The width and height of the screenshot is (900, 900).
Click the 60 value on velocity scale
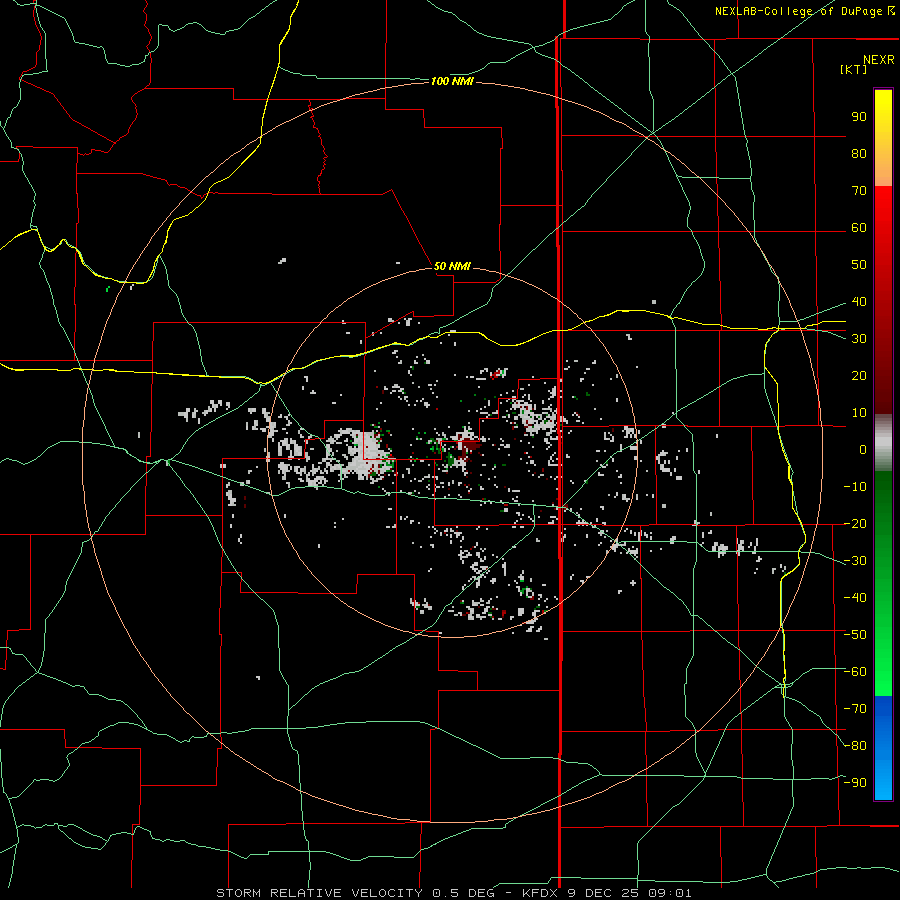click(x=859, y=227)
